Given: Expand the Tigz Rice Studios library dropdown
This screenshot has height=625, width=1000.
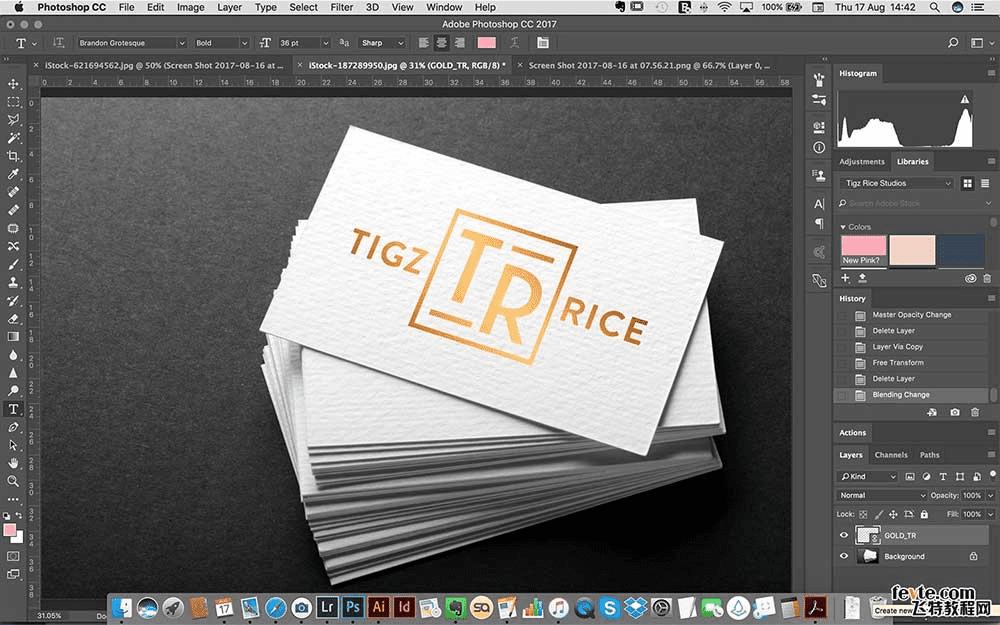Looking at the screenshot, I should 897,183.
